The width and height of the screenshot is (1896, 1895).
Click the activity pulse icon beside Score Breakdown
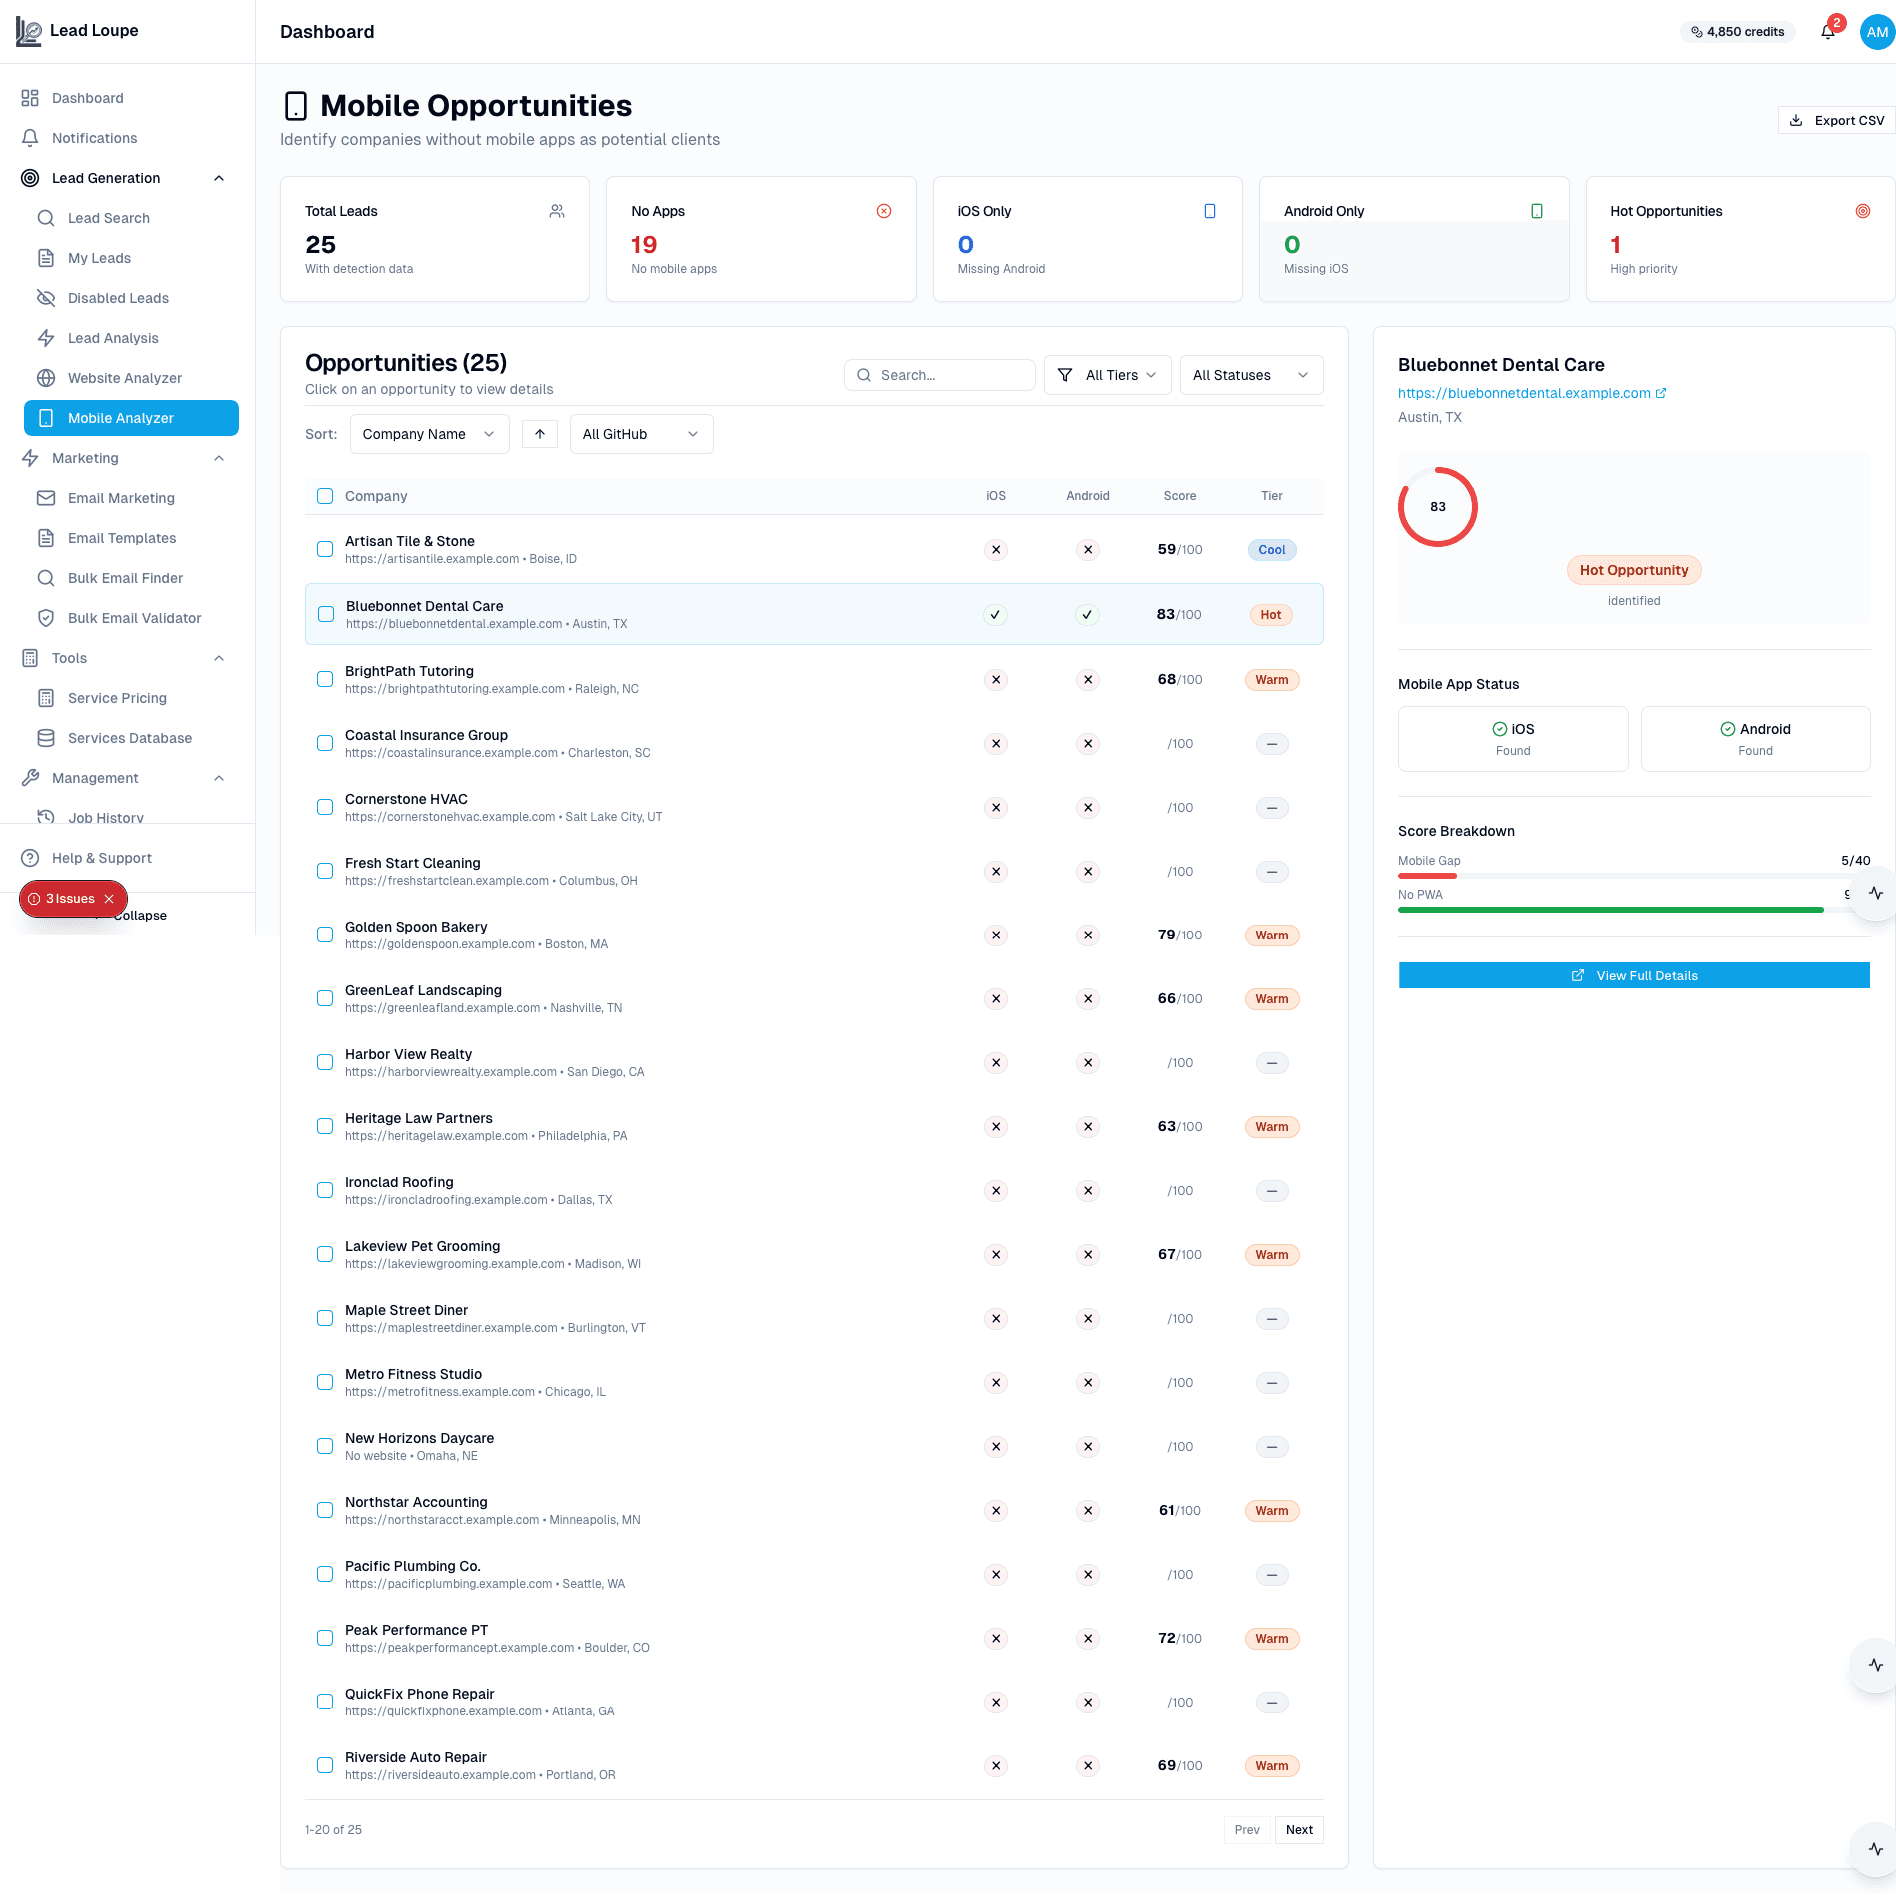tap(1876, 893)
